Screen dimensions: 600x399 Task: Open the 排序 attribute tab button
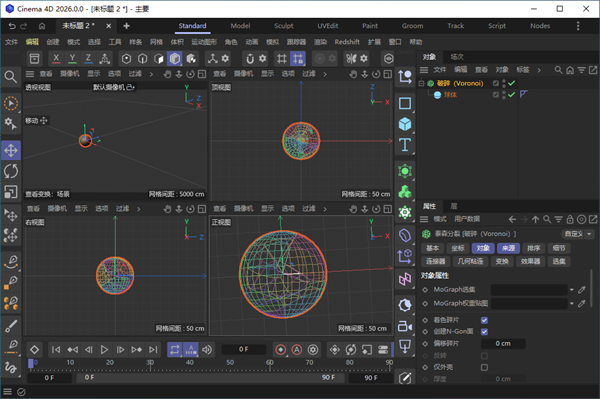533,248
